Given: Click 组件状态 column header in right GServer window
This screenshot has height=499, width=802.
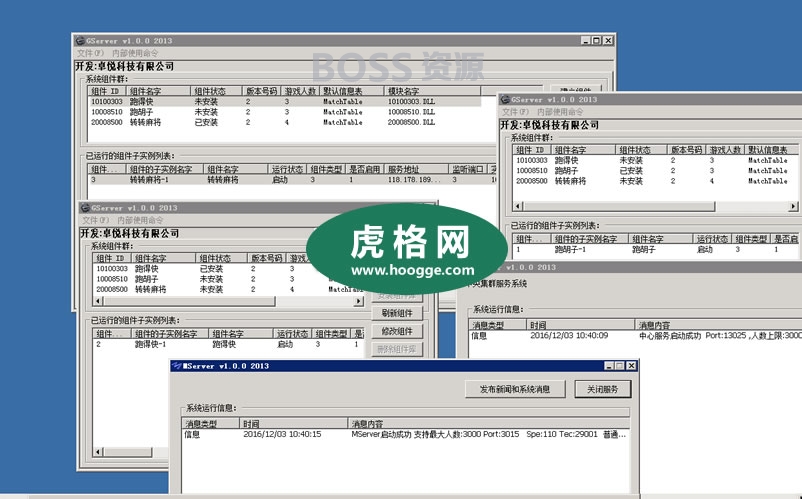Looking at the screenshot, I should (x=641, y=150).
